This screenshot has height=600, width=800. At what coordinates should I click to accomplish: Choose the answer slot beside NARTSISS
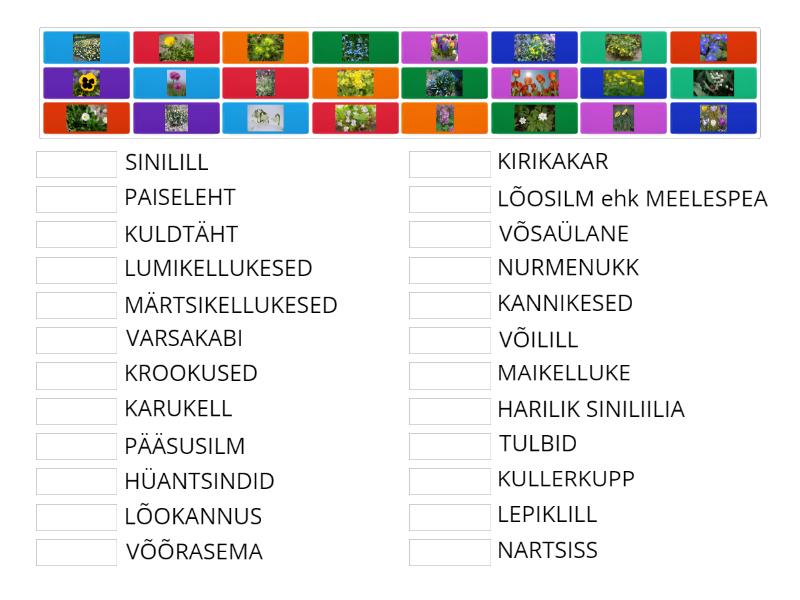(x=449, y=552)
